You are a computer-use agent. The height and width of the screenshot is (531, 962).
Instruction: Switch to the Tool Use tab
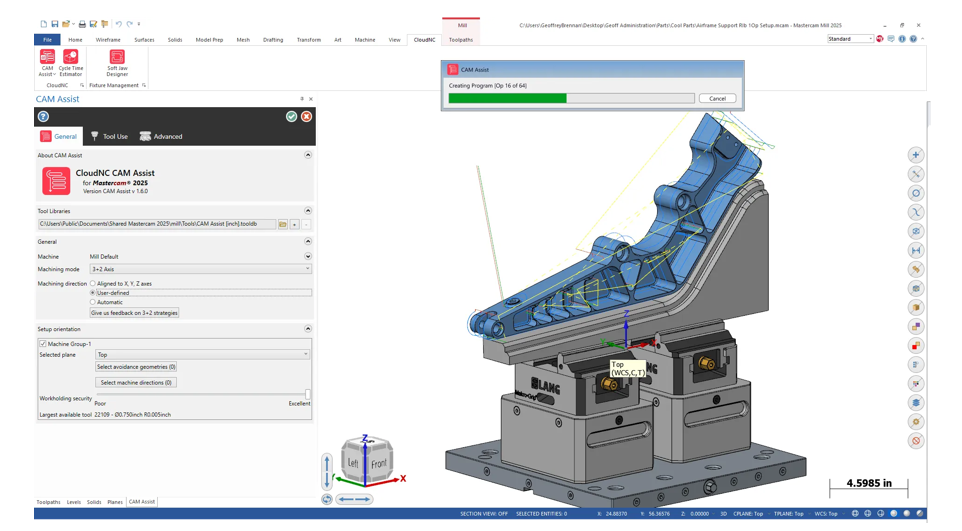(x=109, y=137)
